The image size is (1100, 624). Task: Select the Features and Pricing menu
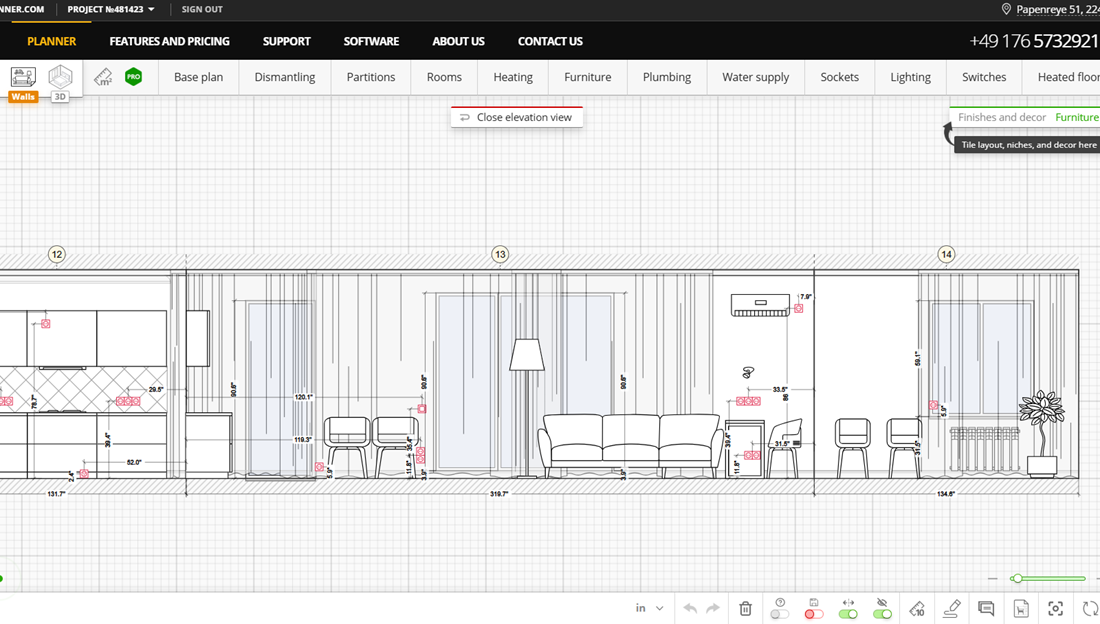point(169,41)
